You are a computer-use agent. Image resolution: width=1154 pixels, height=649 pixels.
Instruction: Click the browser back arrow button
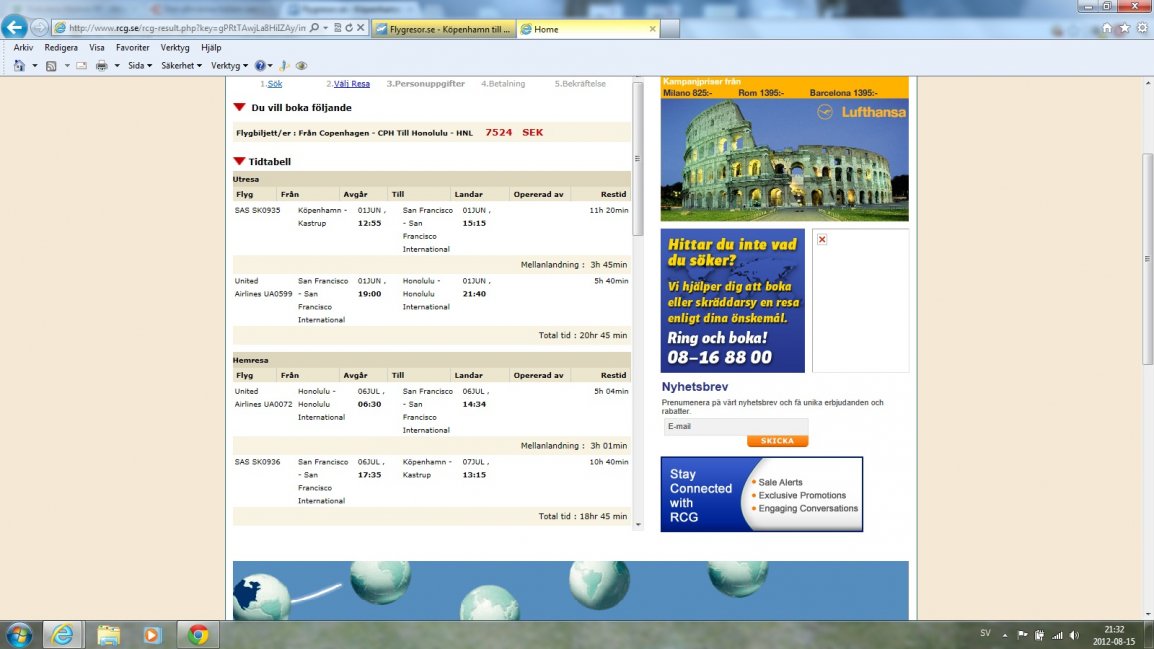(x=15, y=27)
